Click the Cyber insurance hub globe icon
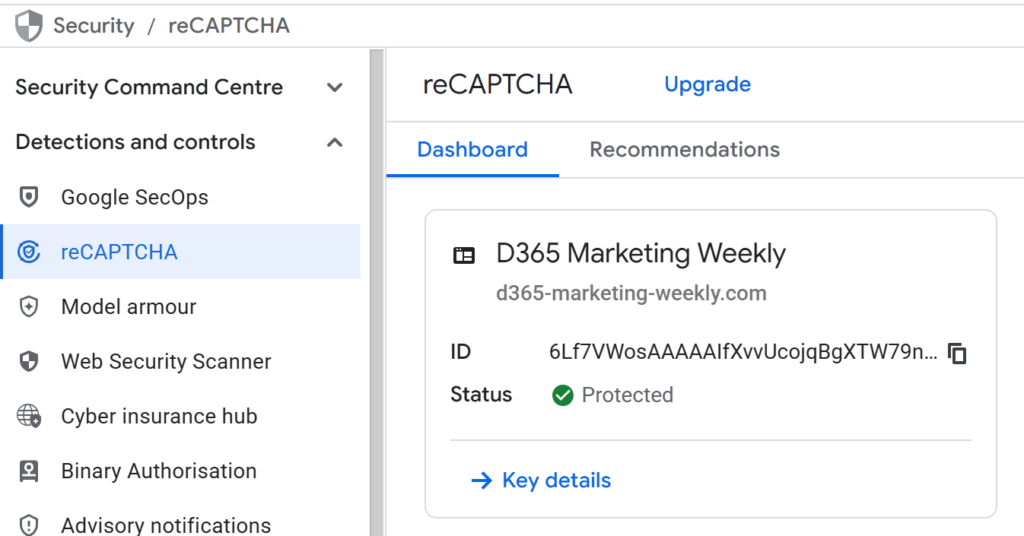The height and width of the screenshot is (536, 1024). click(29, 416)
